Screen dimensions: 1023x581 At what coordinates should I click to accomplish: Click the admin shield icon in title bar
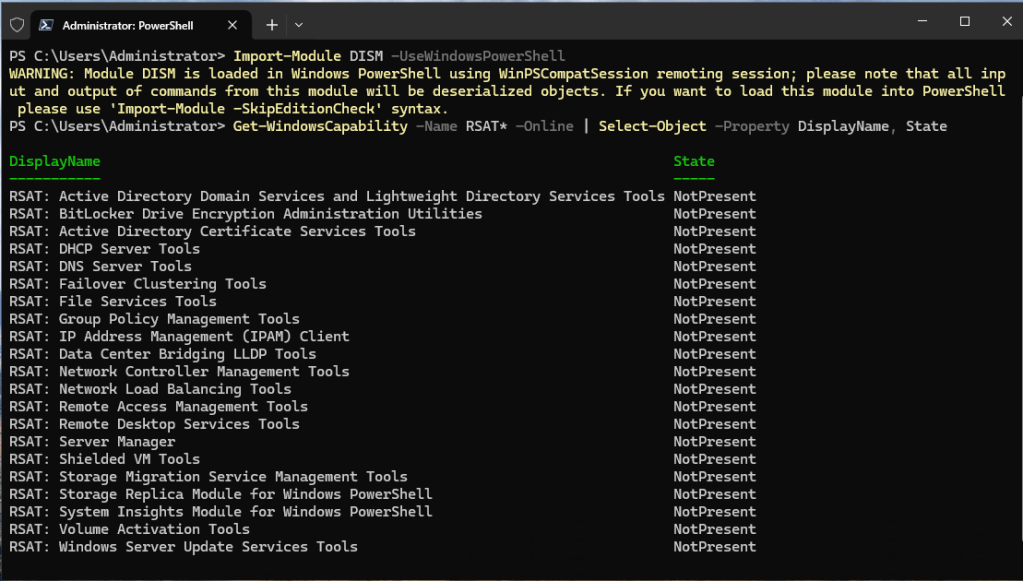[x=16, y=23]
